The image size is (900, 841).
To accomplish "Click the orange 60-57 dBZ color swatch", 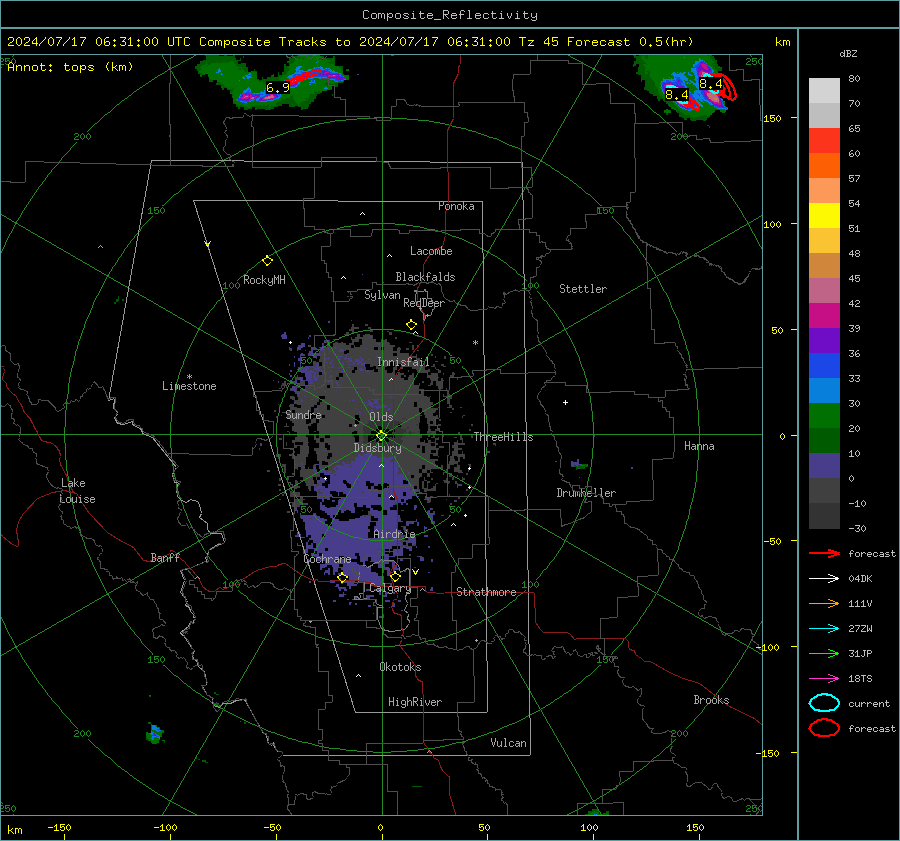I will pos(824,166).
